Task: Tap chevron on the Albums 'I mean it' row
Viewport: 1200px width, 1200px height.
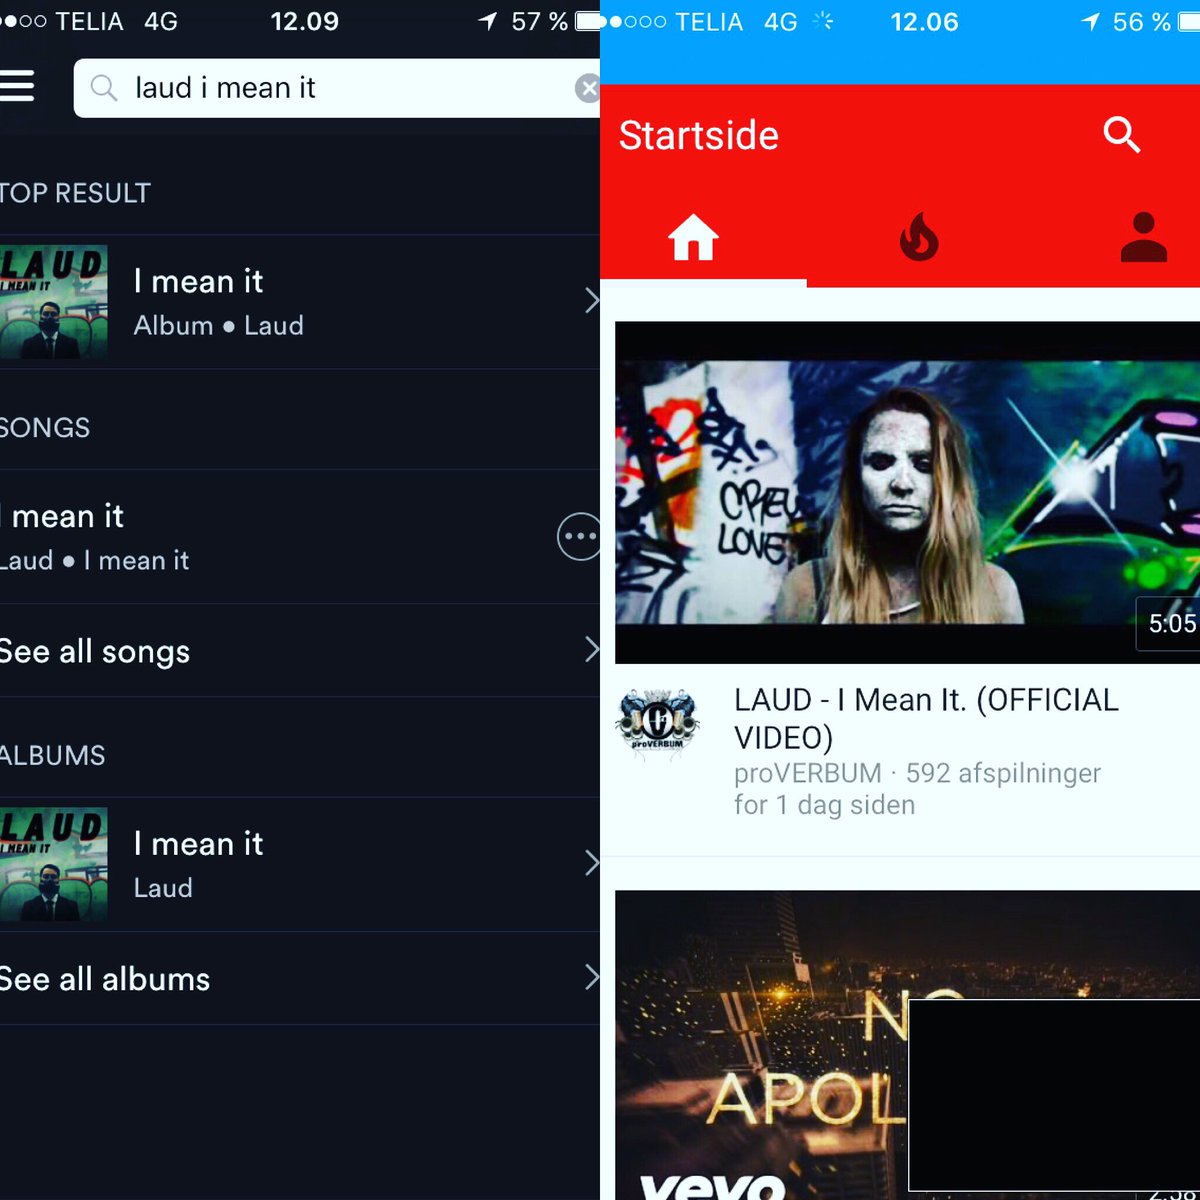Action: tap(591, 863)
